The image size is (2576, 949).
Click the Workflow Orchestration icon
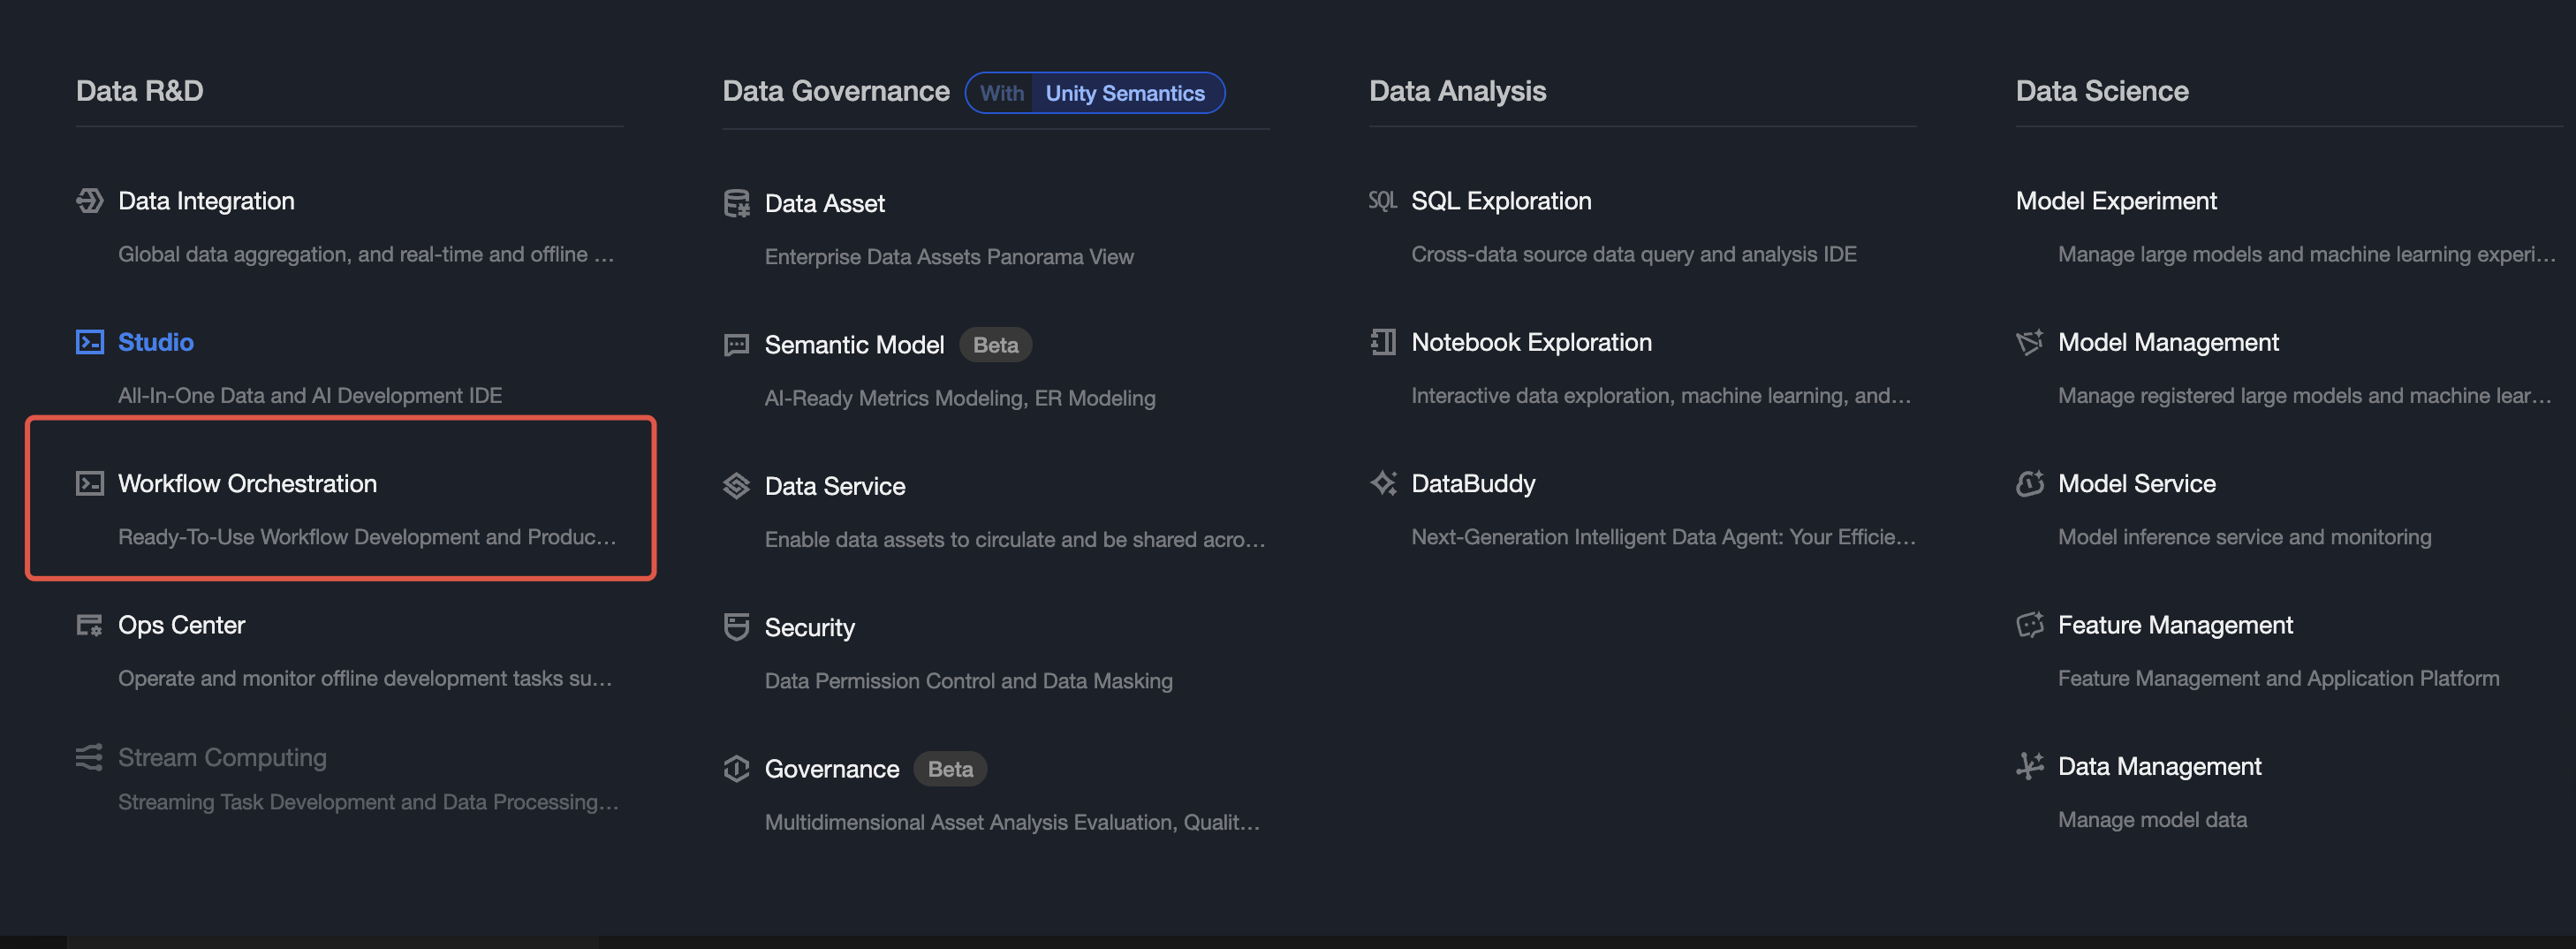[90, 484]
